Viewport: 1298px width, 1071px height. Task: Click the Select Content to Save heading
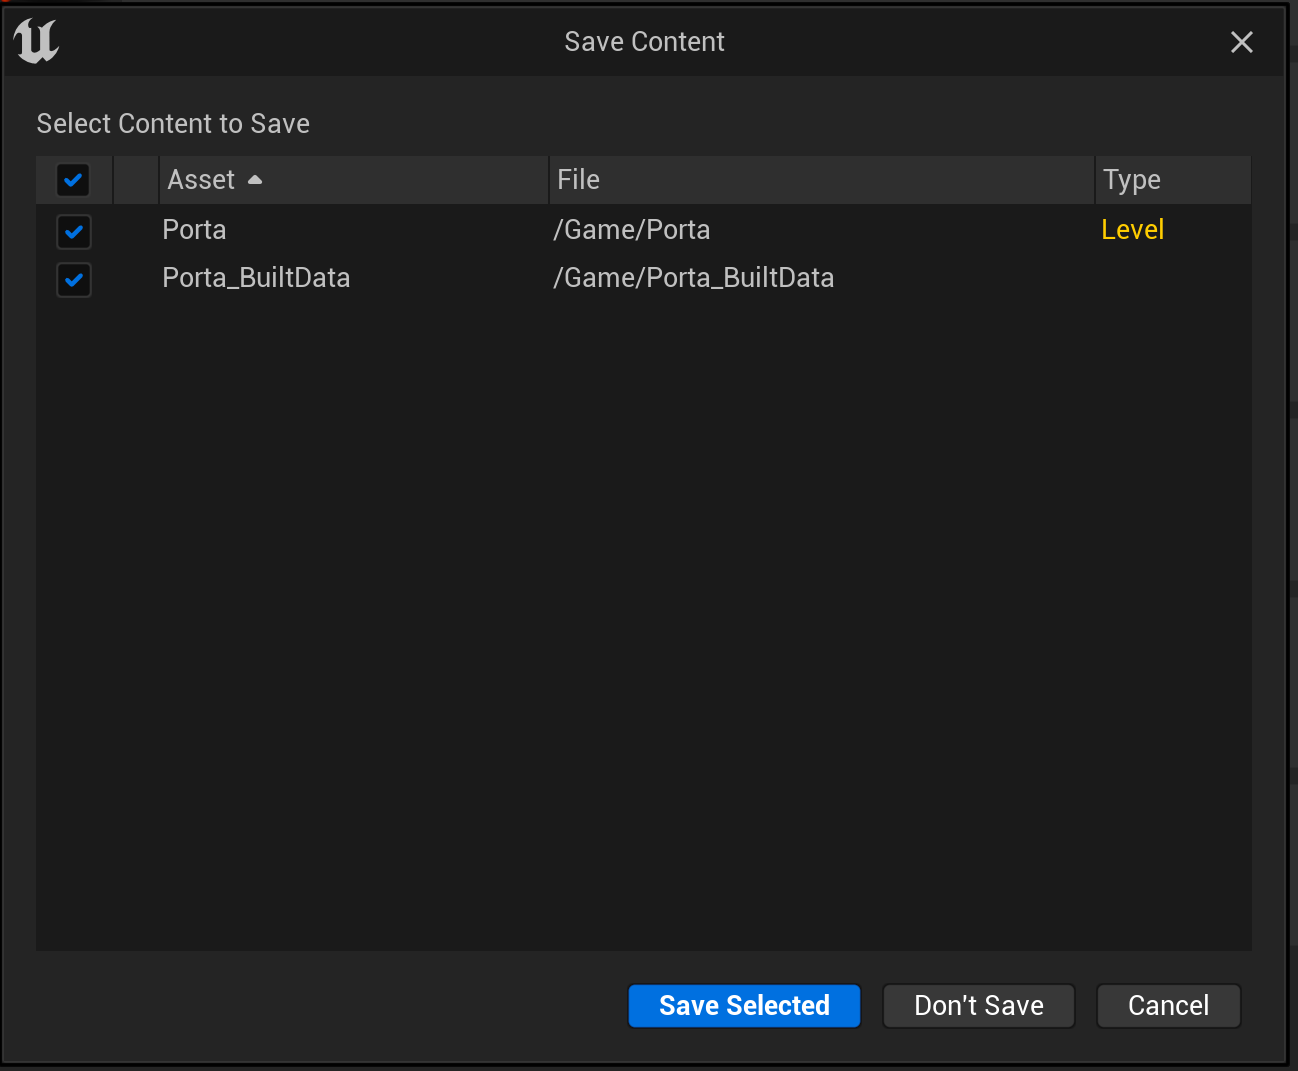tap(173, 124)
